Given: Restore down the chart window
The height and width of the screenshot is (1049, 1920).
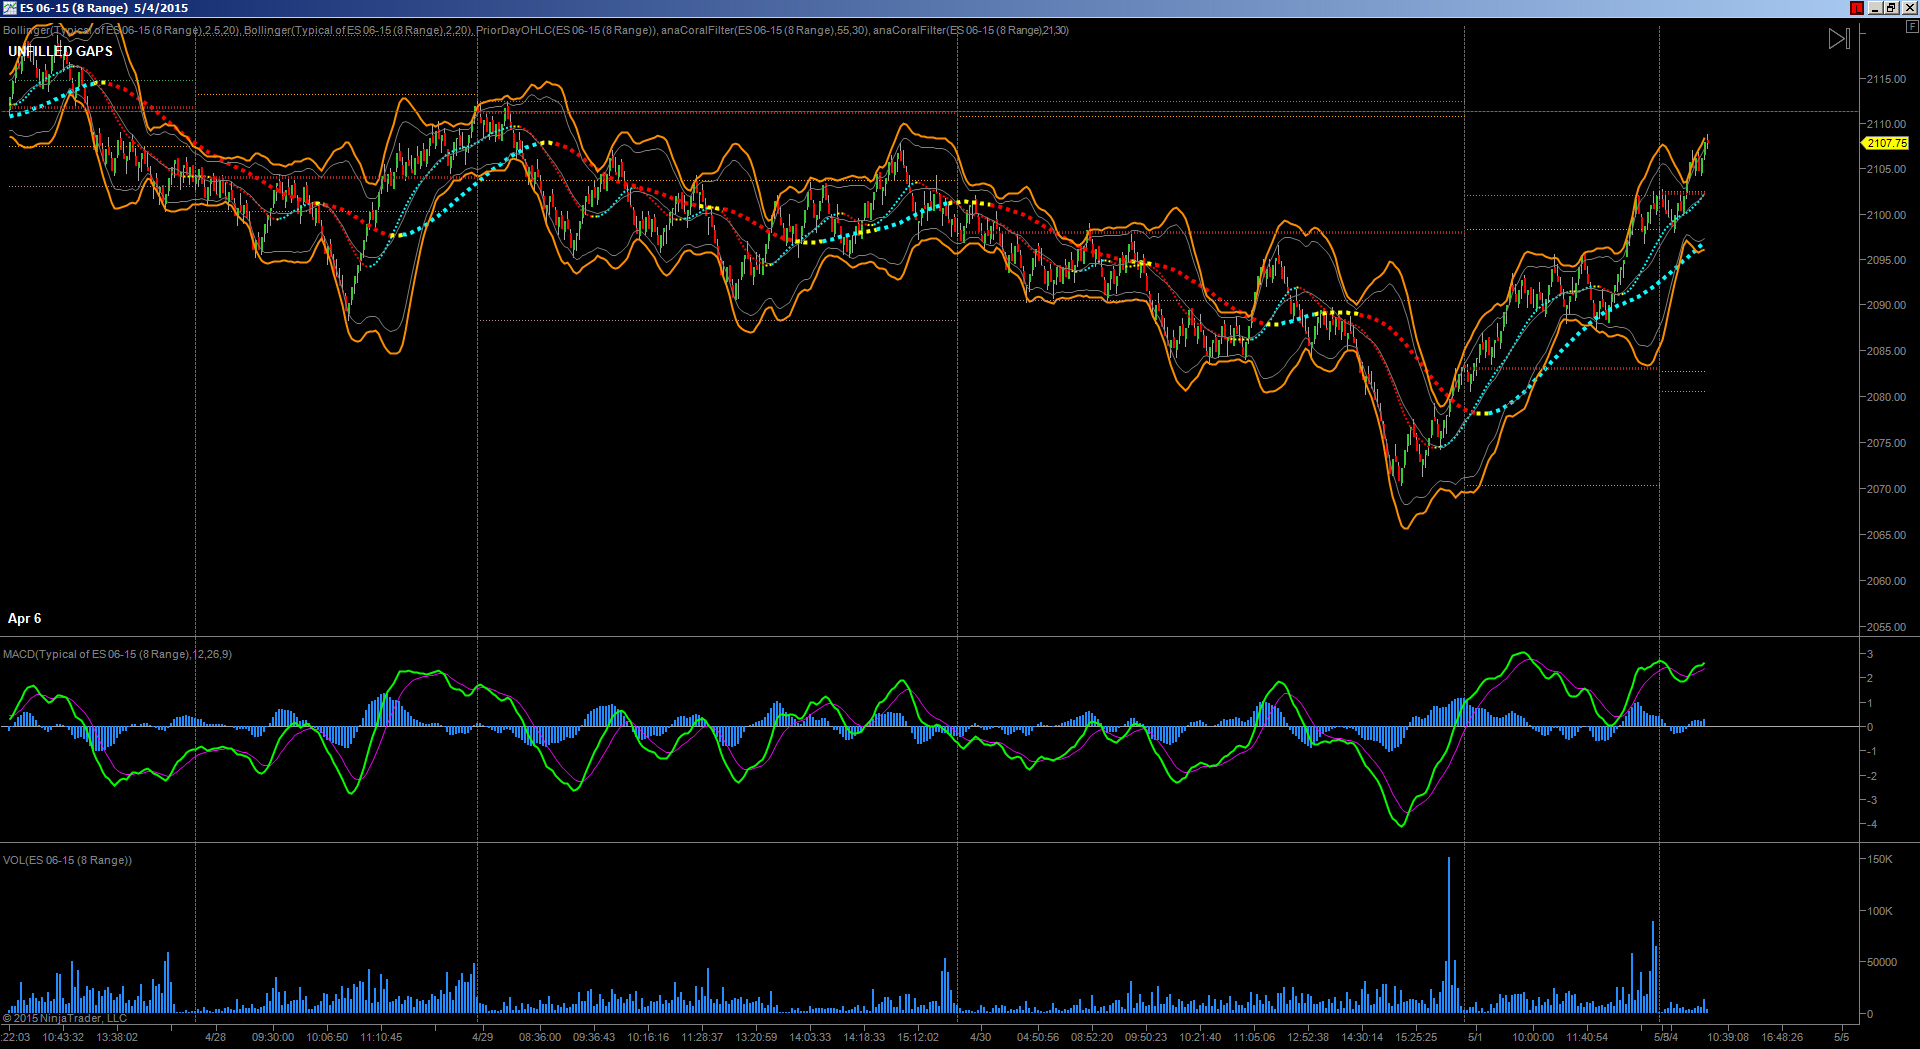Looking at the screenshot, I should point(1891,8).
